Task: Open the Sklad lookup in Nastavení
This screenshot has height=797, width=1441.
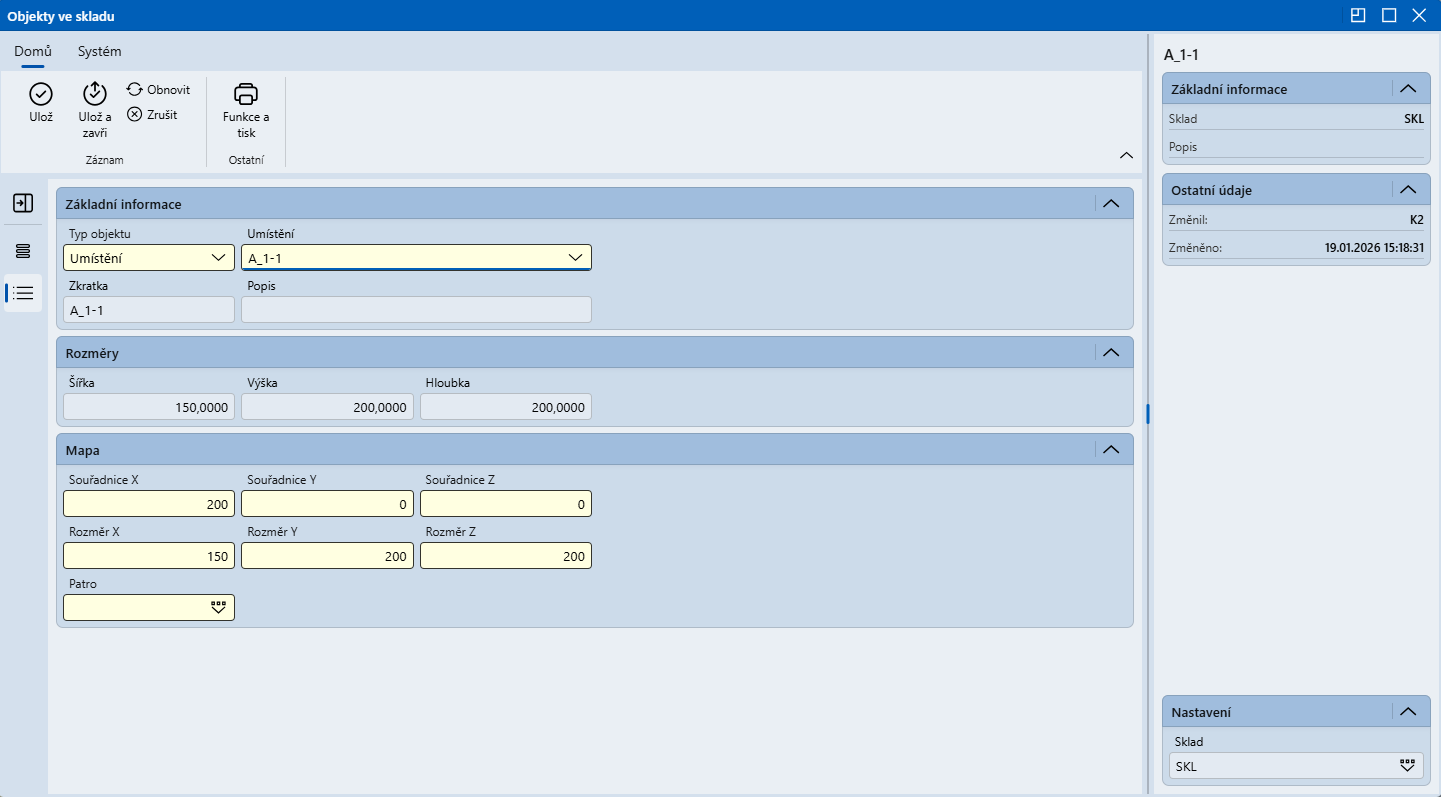Action: coord(1408,766)
